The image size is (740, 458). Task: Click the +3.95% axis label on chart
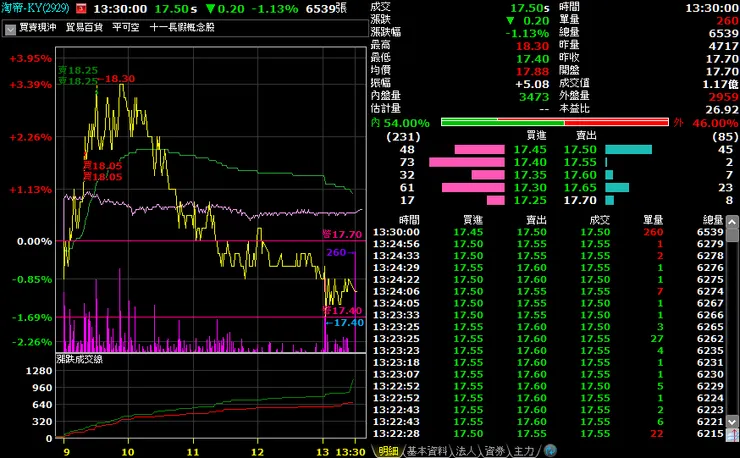(x=31, y=59)
